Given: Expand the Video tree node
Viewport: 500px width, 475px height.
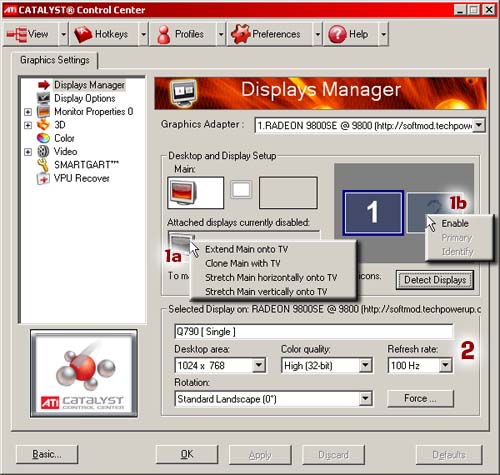Looking at the screenshot, I should point(28,152).
